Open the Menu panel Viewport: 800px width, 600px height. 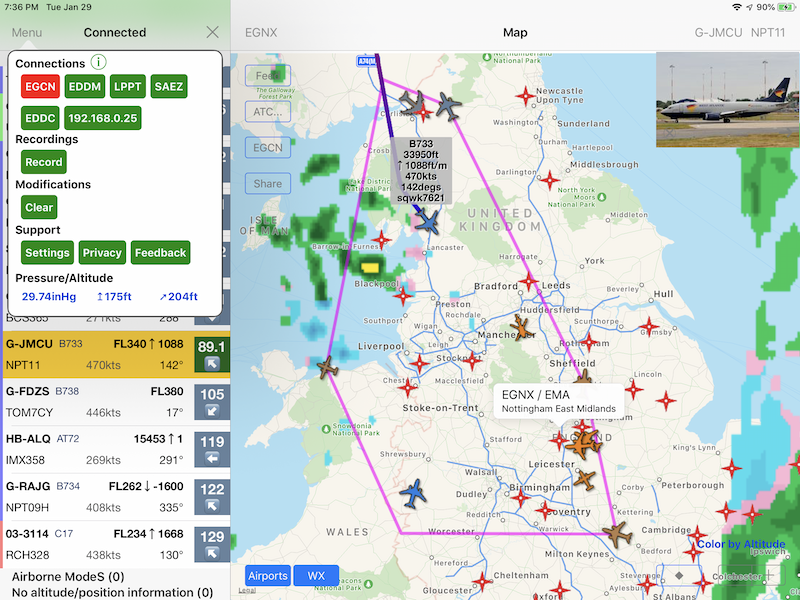coord(26,32)
